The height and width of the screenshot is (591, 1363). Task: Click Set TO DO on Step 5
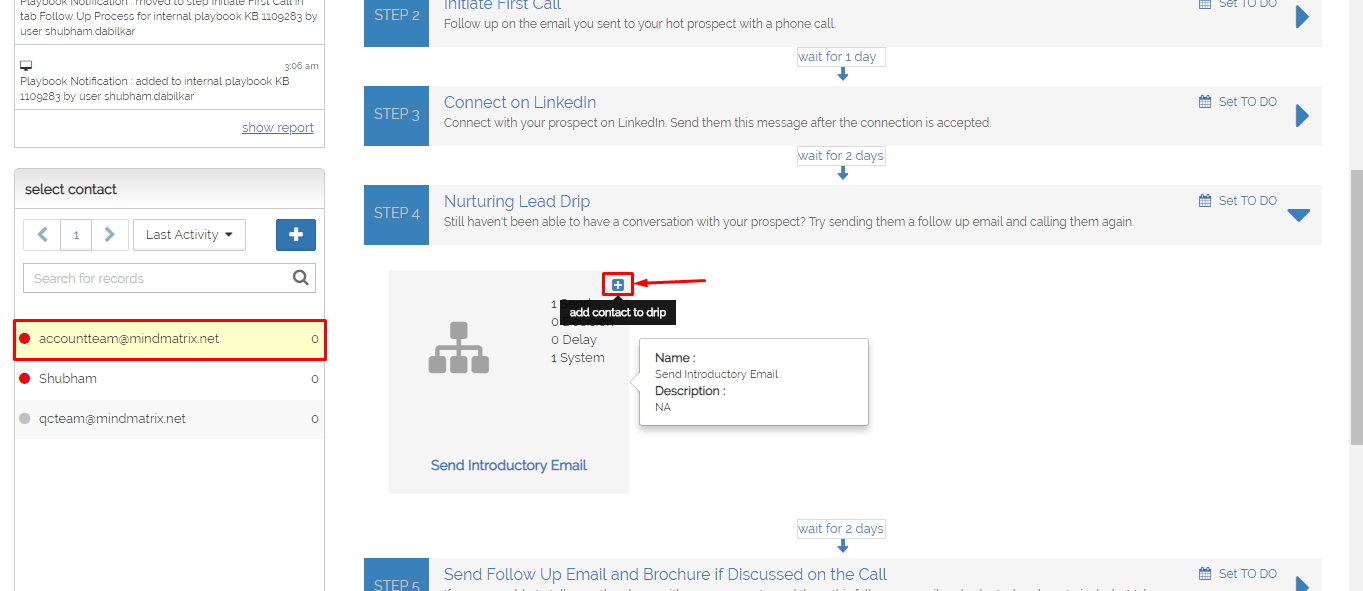1247,574
